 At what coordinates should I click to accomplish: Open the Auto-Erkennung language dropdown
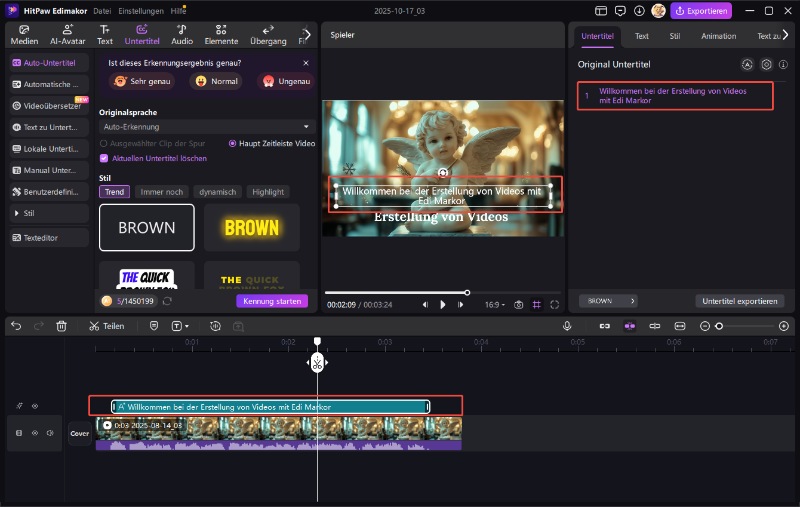[207, 127]
